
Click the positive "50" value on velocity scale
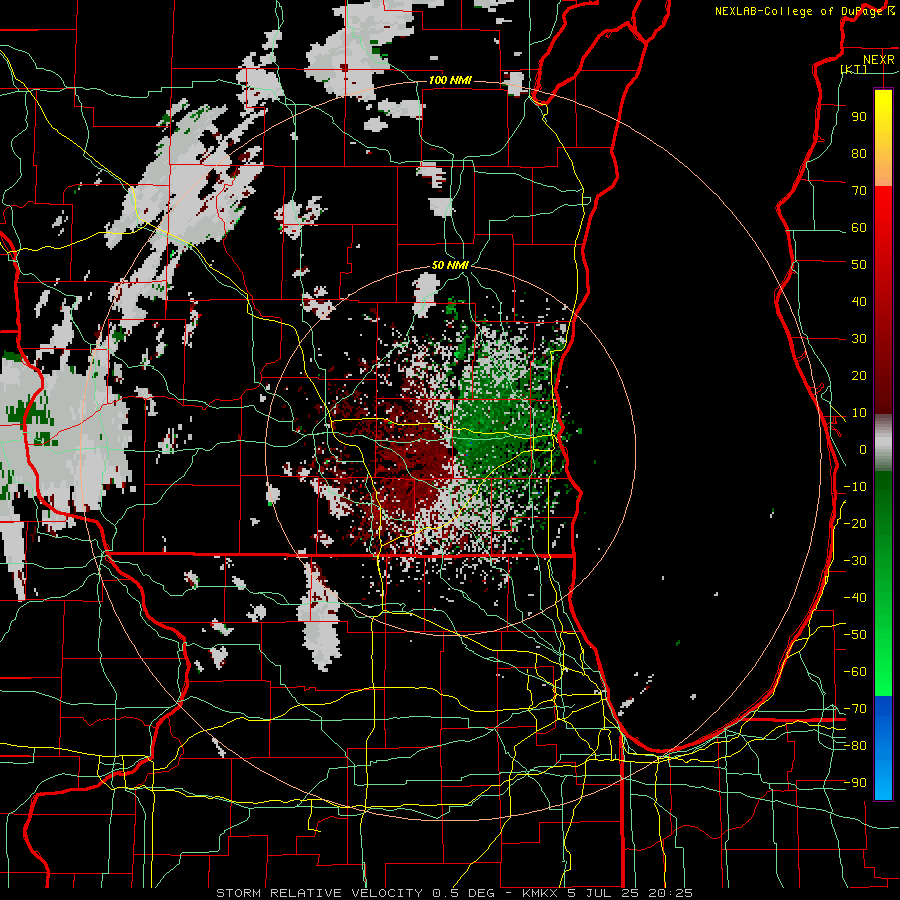coord(859,265)
